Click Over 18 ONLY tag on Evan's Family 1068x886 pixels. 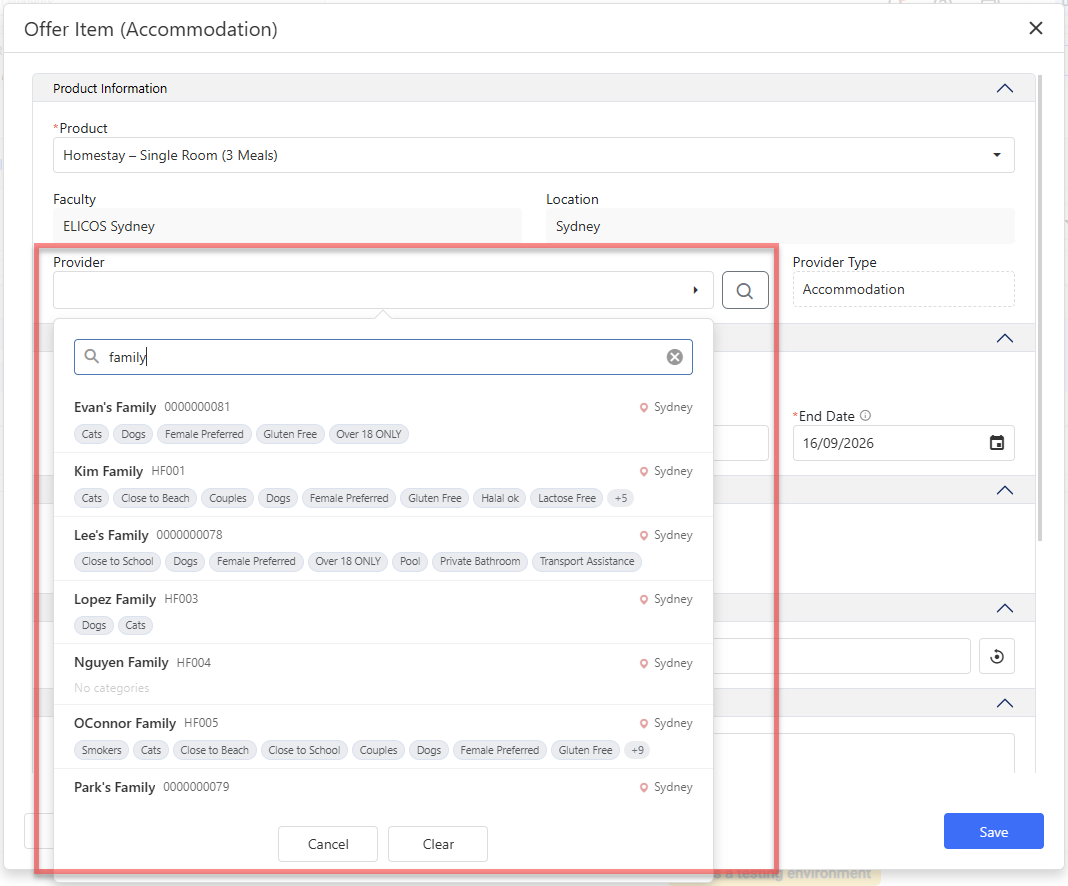pos(368,434)
